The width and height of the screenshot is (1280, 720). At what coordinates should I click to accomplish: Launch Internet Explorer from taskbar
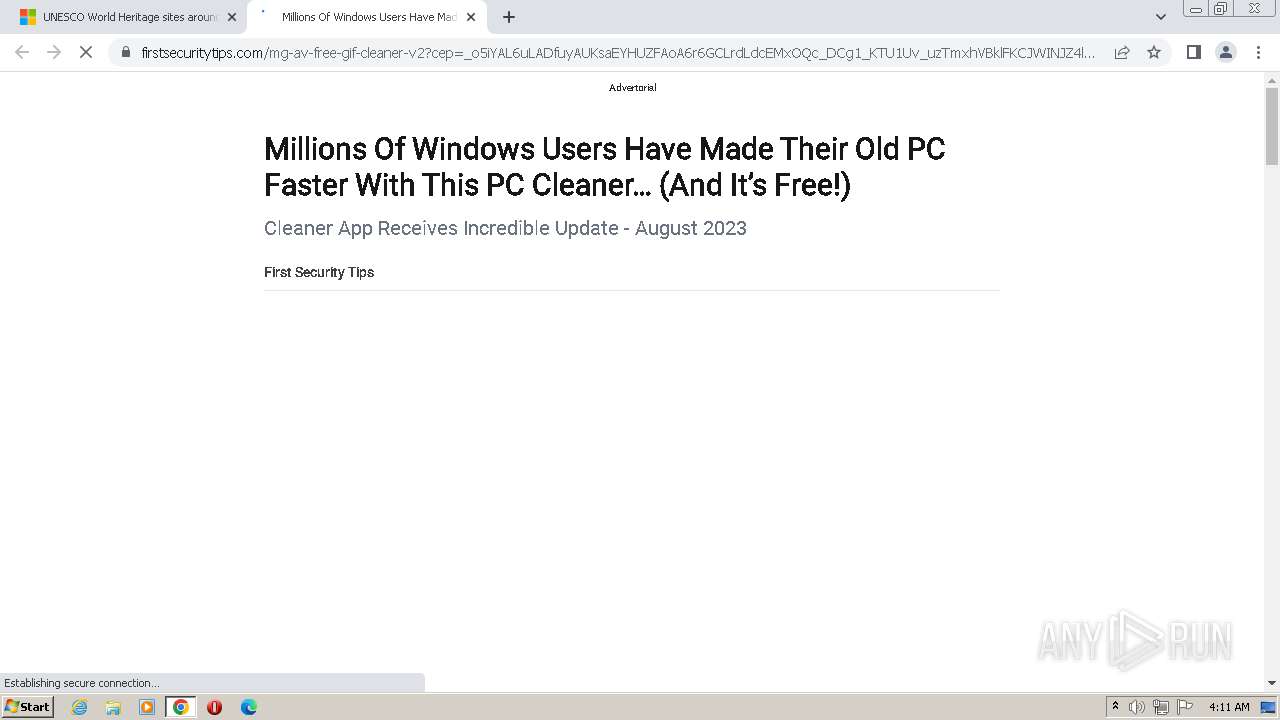point(80,707)
